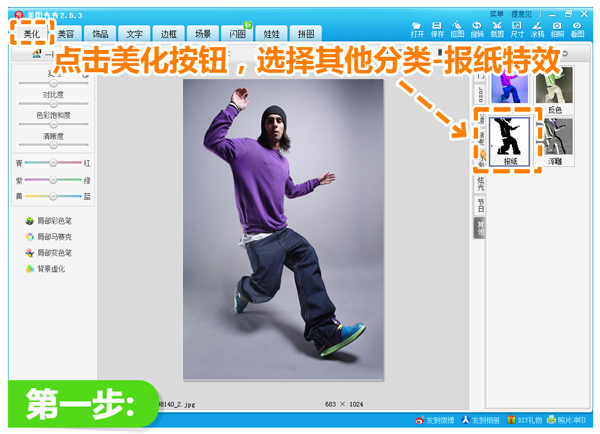
Task: Select the 裁剪 (Crop) scissors icon
Action: 497,29
